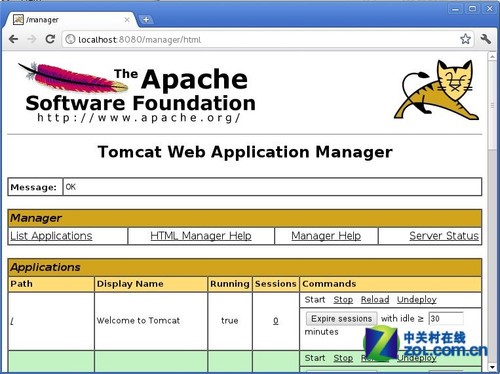The height and width of the screenshot is (374, 500).
Task: Reload the page with the refresh icon
Action: [x=50, y=39]
